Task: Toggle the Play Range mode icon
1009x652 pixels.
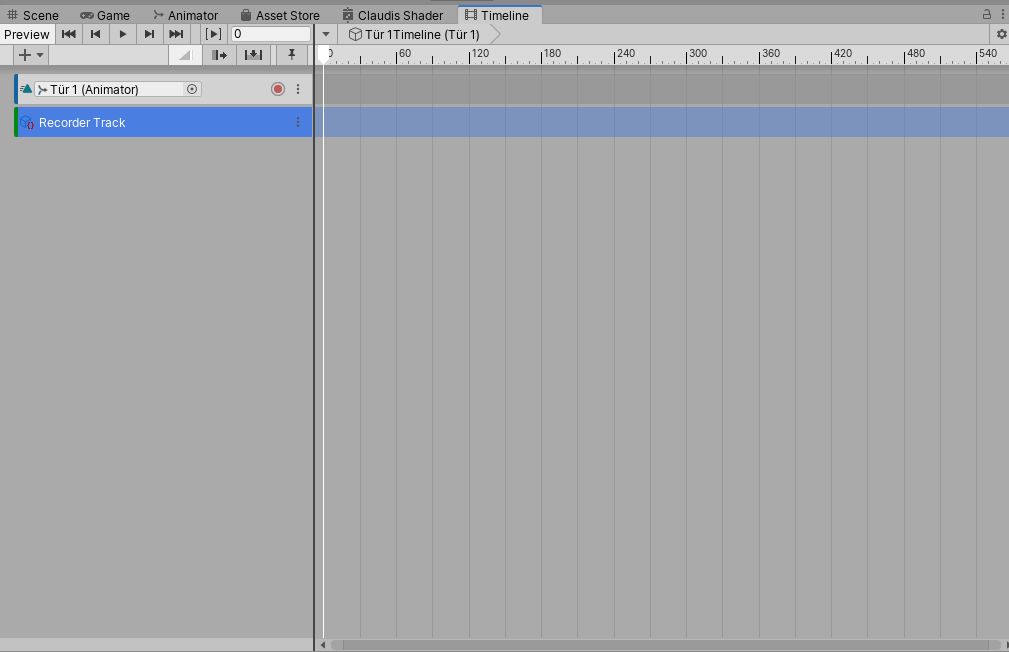Action: pos(213,34)
